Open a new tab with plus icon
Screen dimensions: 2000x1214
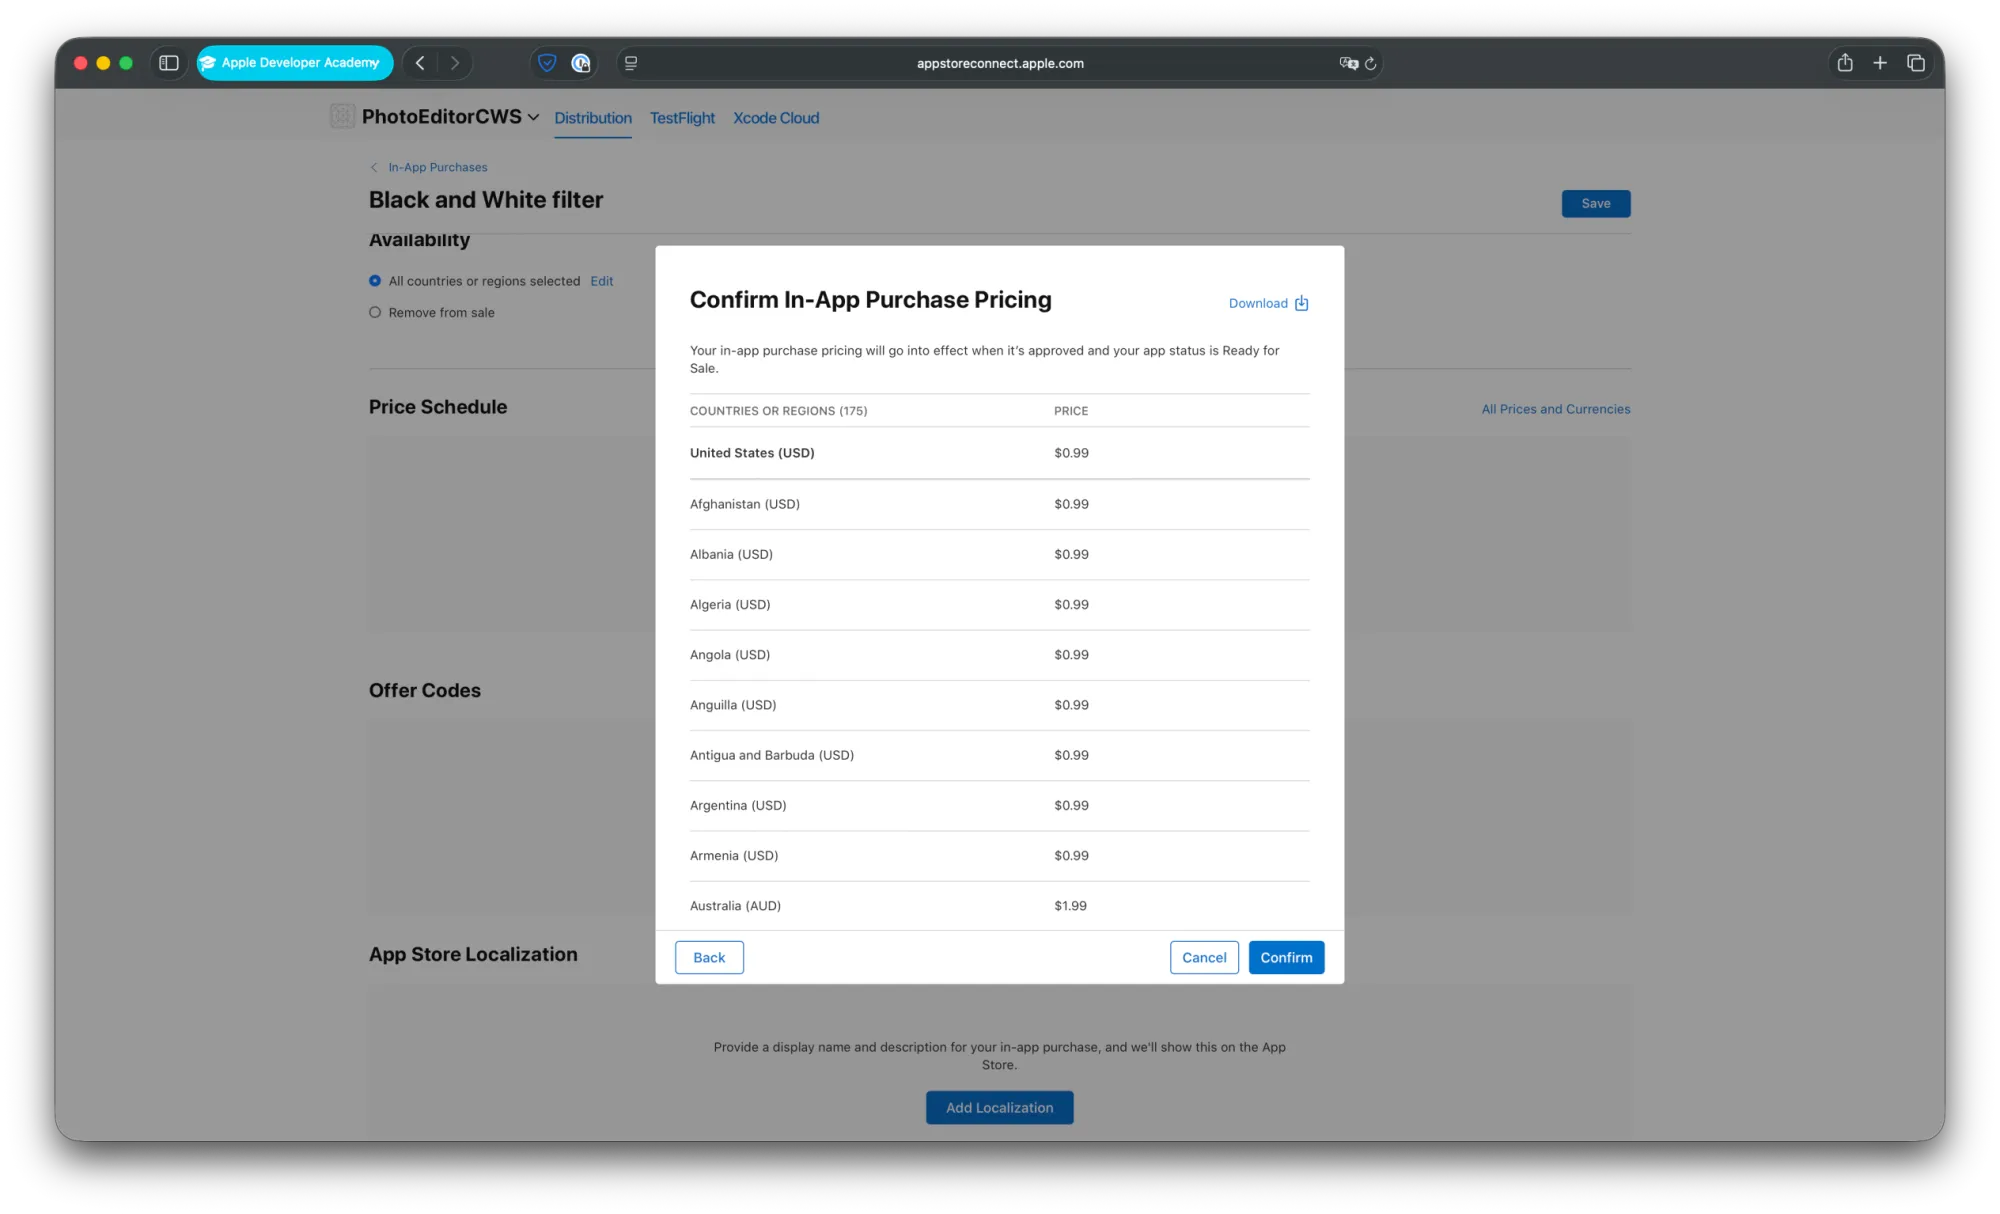point(1880,63)
